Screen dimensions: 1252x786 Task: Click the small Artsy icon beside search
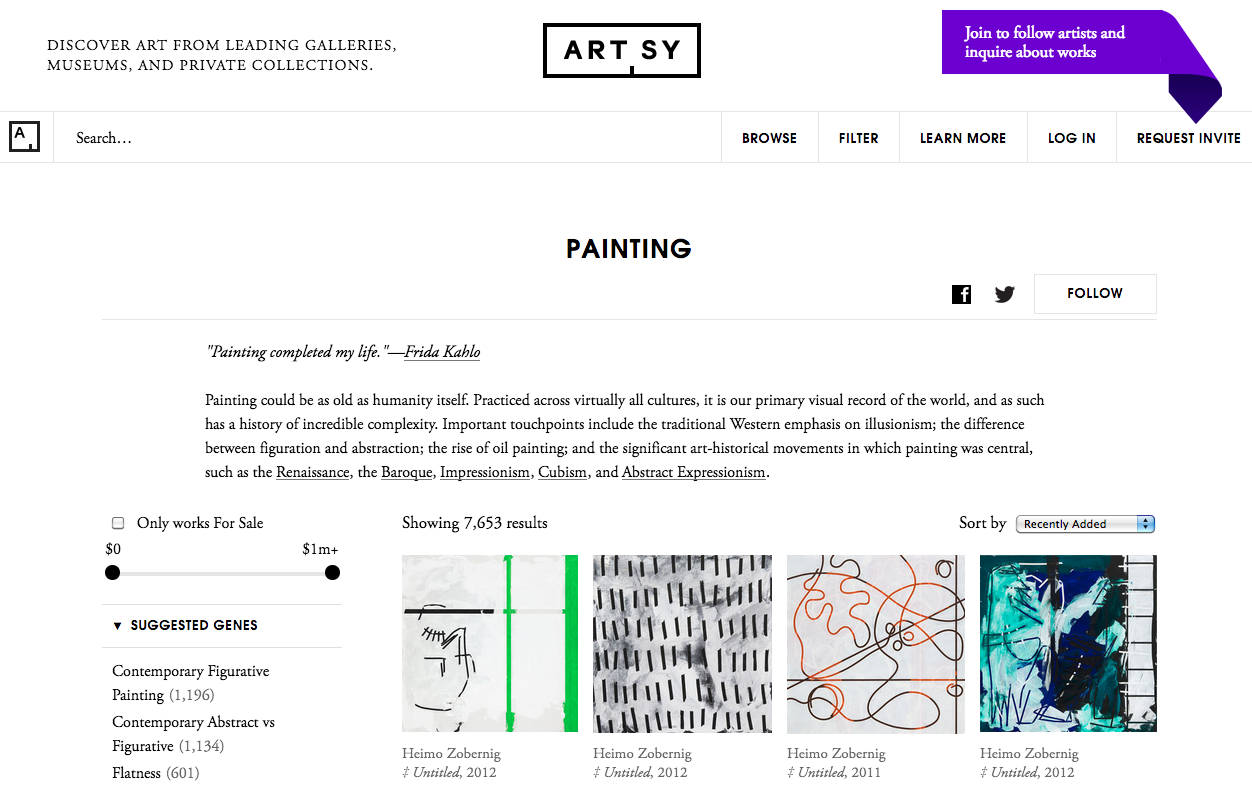pos(24,137)
